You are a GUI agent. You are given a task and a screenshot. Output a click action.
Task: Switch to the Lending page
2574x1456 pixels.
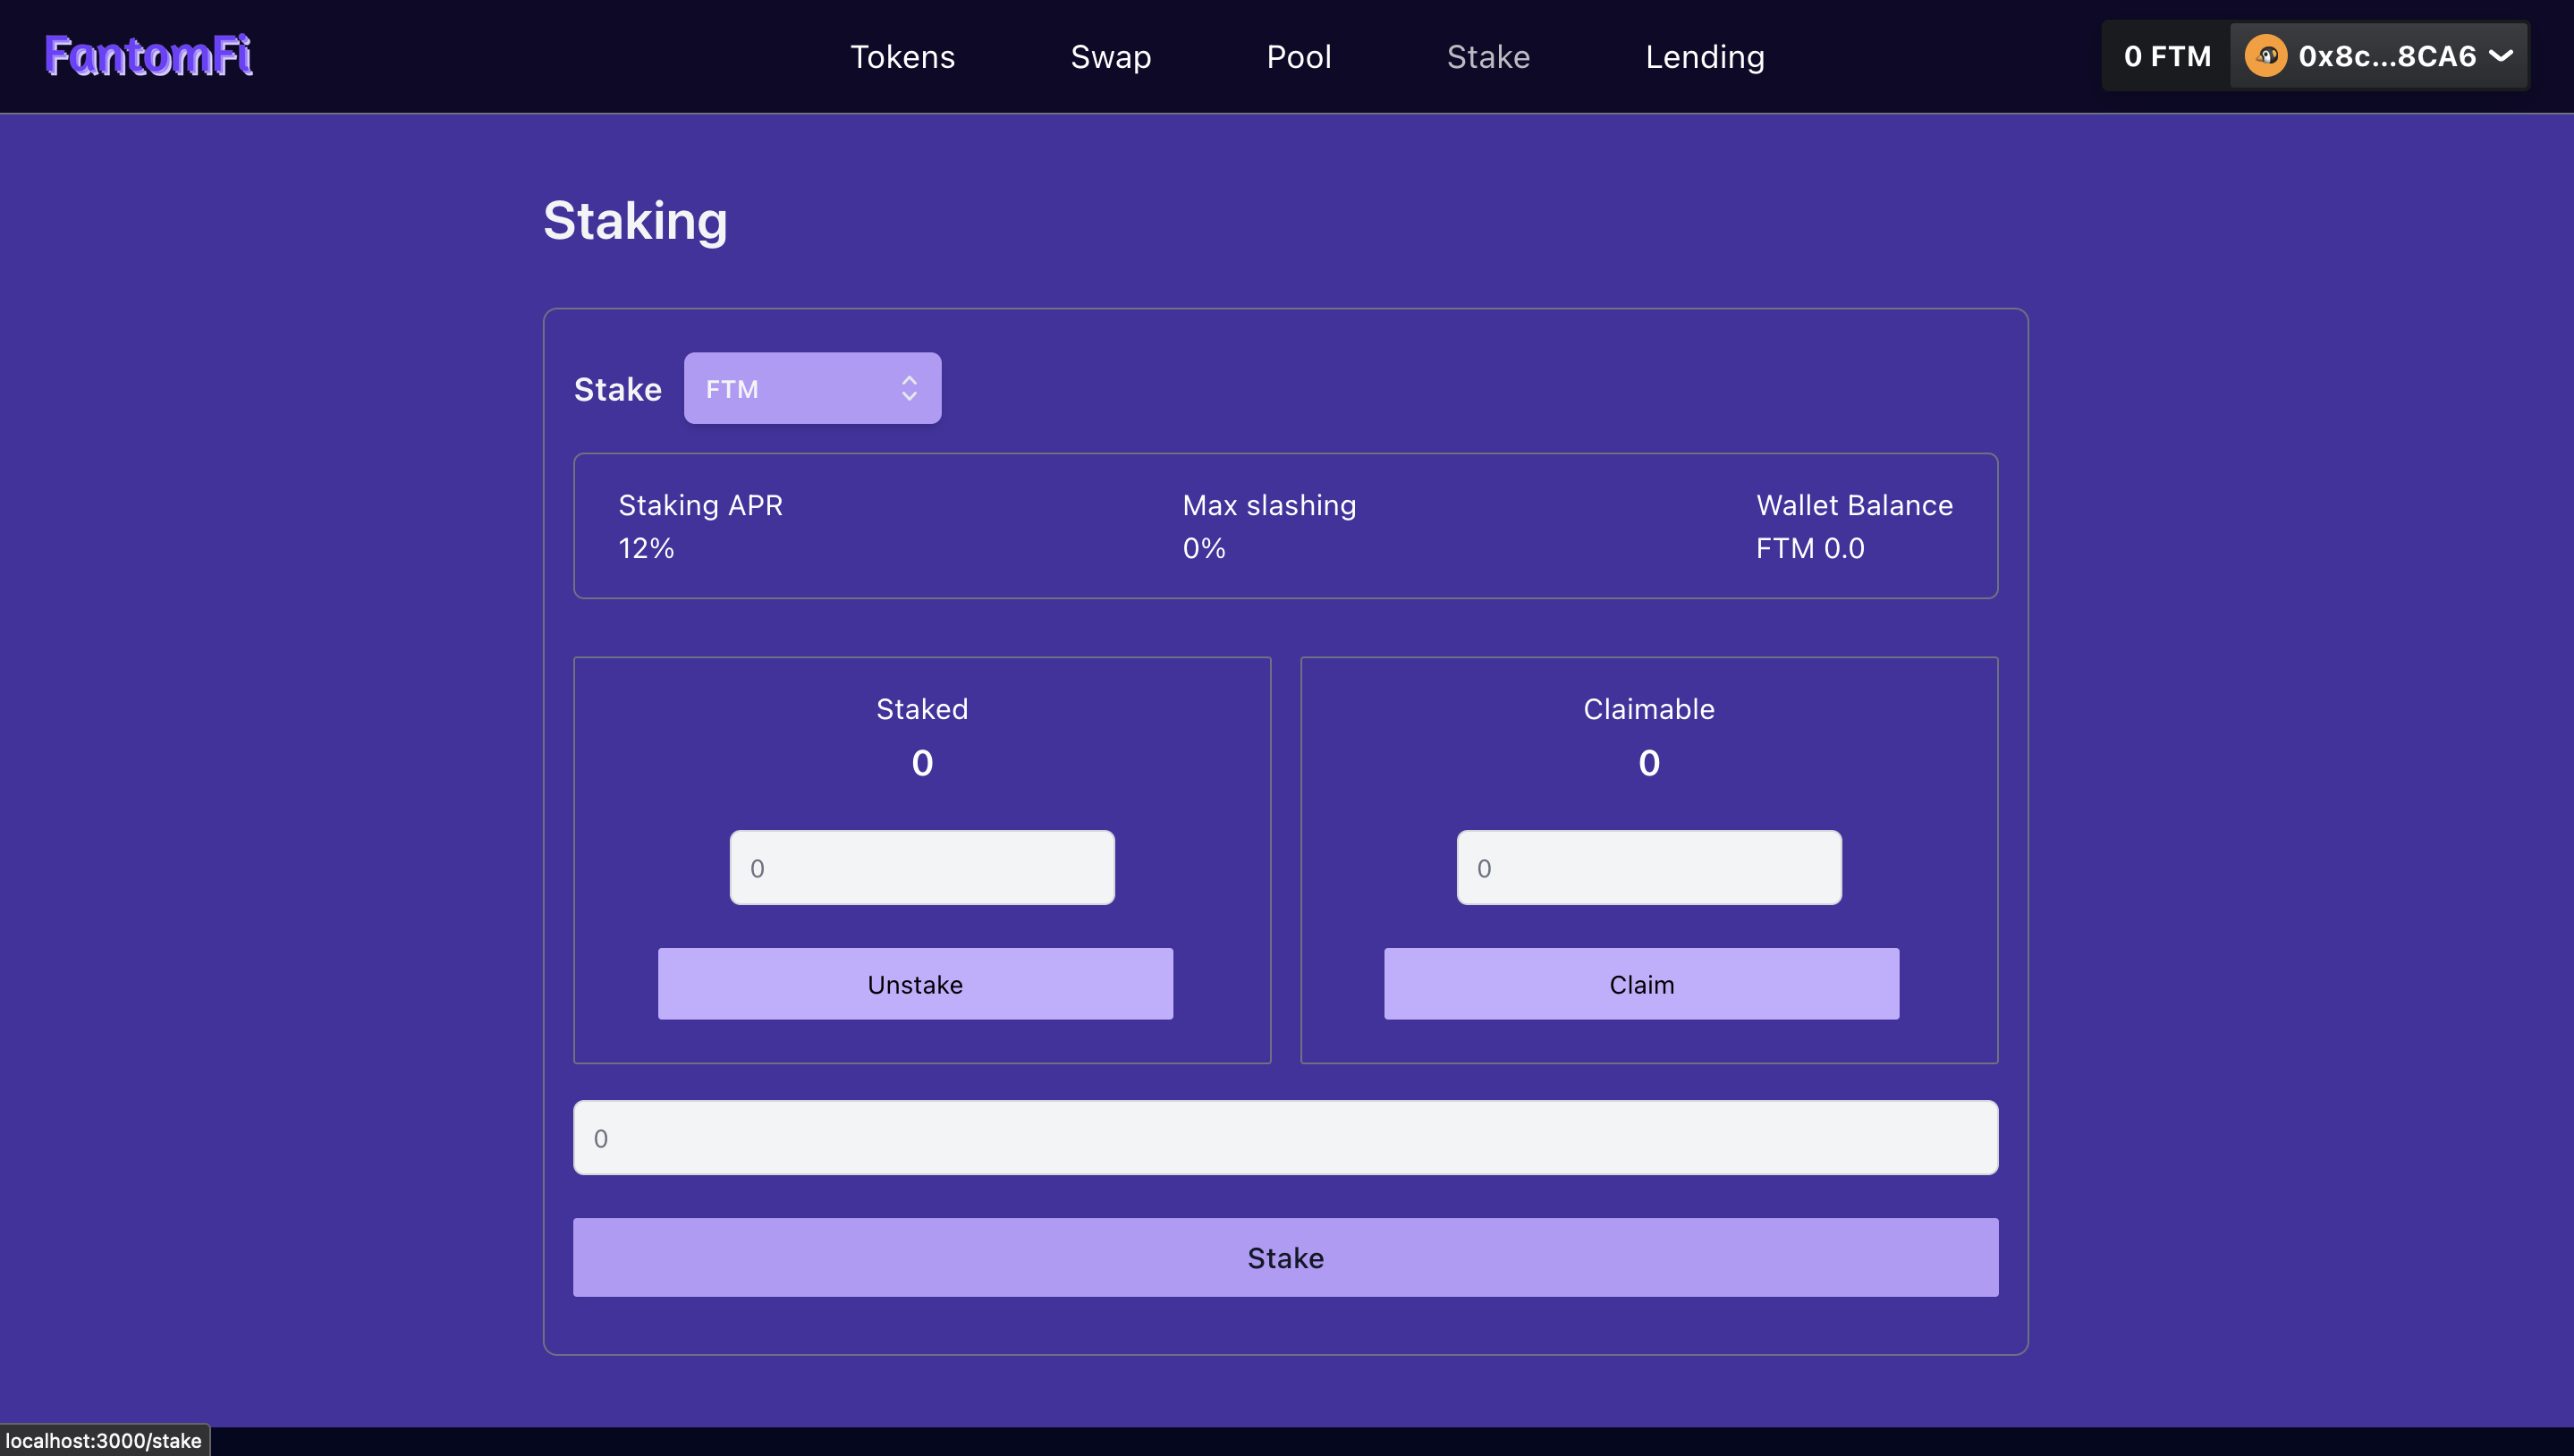(1704, 57)
